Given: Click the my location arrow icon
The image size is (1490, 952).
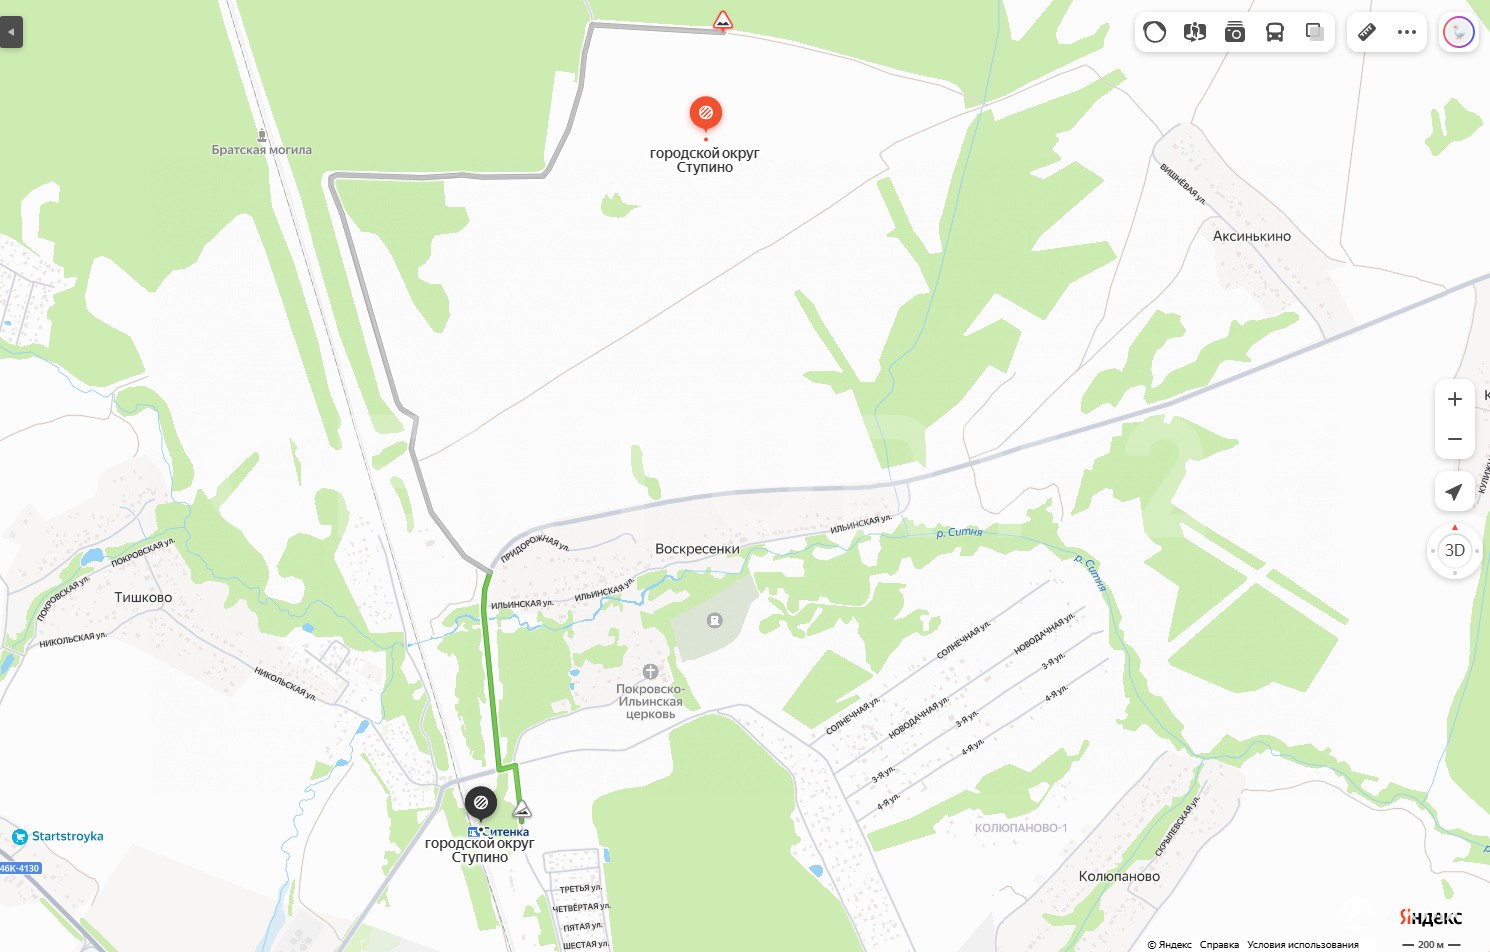Looking at the screenshot, I should [1455, 491].
